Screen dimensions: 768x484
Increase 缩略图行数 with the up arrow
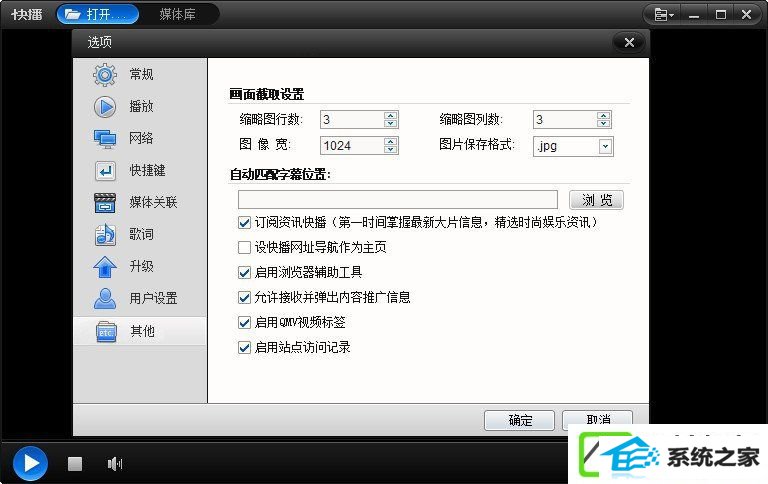(390, 116)
